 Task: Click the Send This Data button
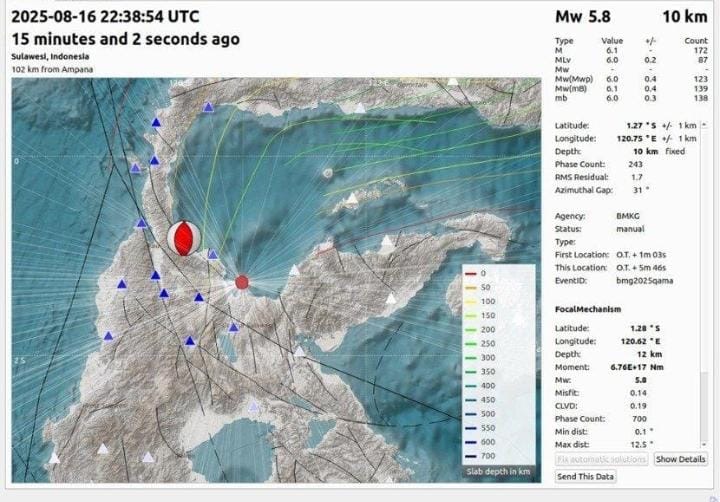coord(586,477)
